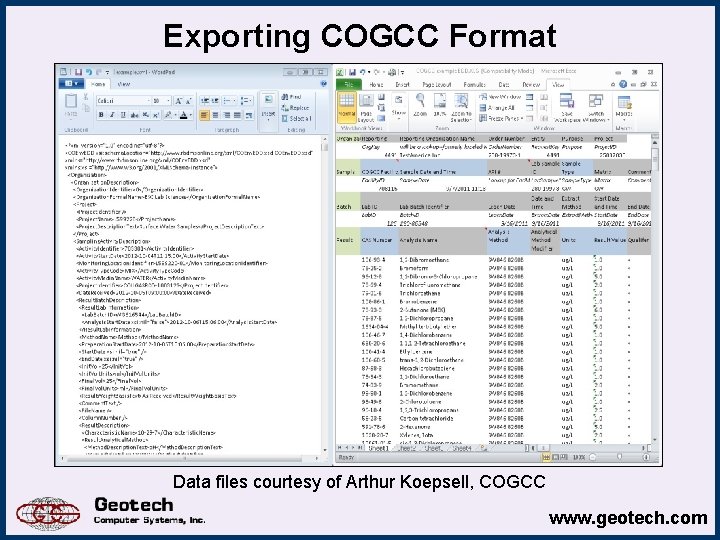Switch to Excel Insert tab
Viewport: 720px width, 540px height.
pos(402,84)
